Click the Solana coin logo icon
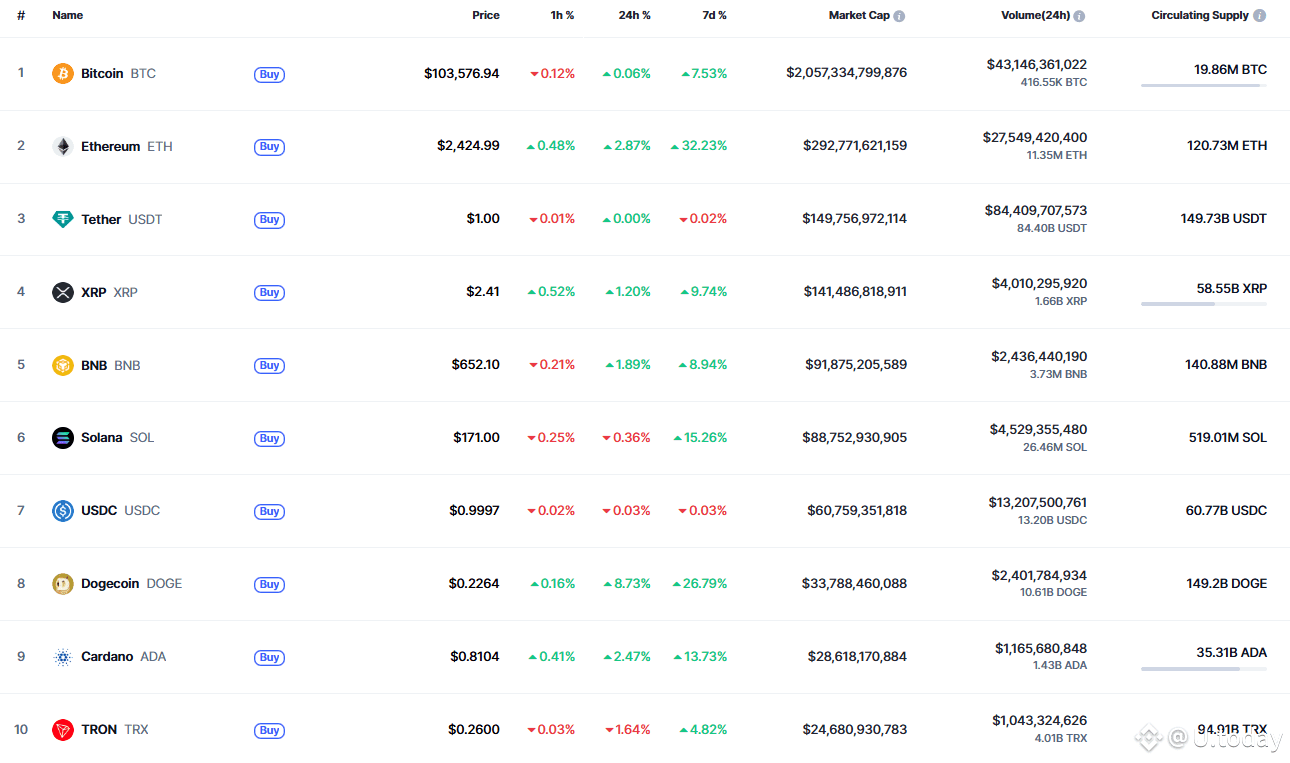This screenshot has width=1290, height=763. pos(63,438)
